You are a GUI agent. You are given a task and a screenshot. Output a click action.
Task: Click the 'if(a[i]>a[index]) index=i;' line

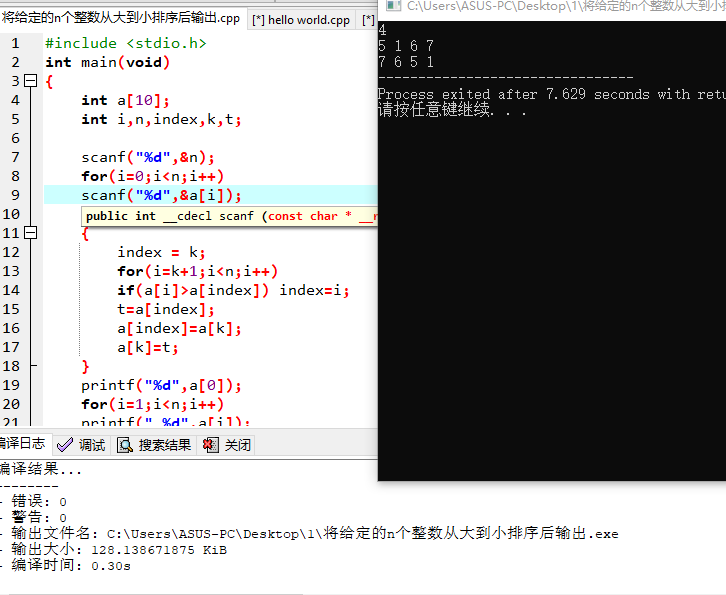233,290
